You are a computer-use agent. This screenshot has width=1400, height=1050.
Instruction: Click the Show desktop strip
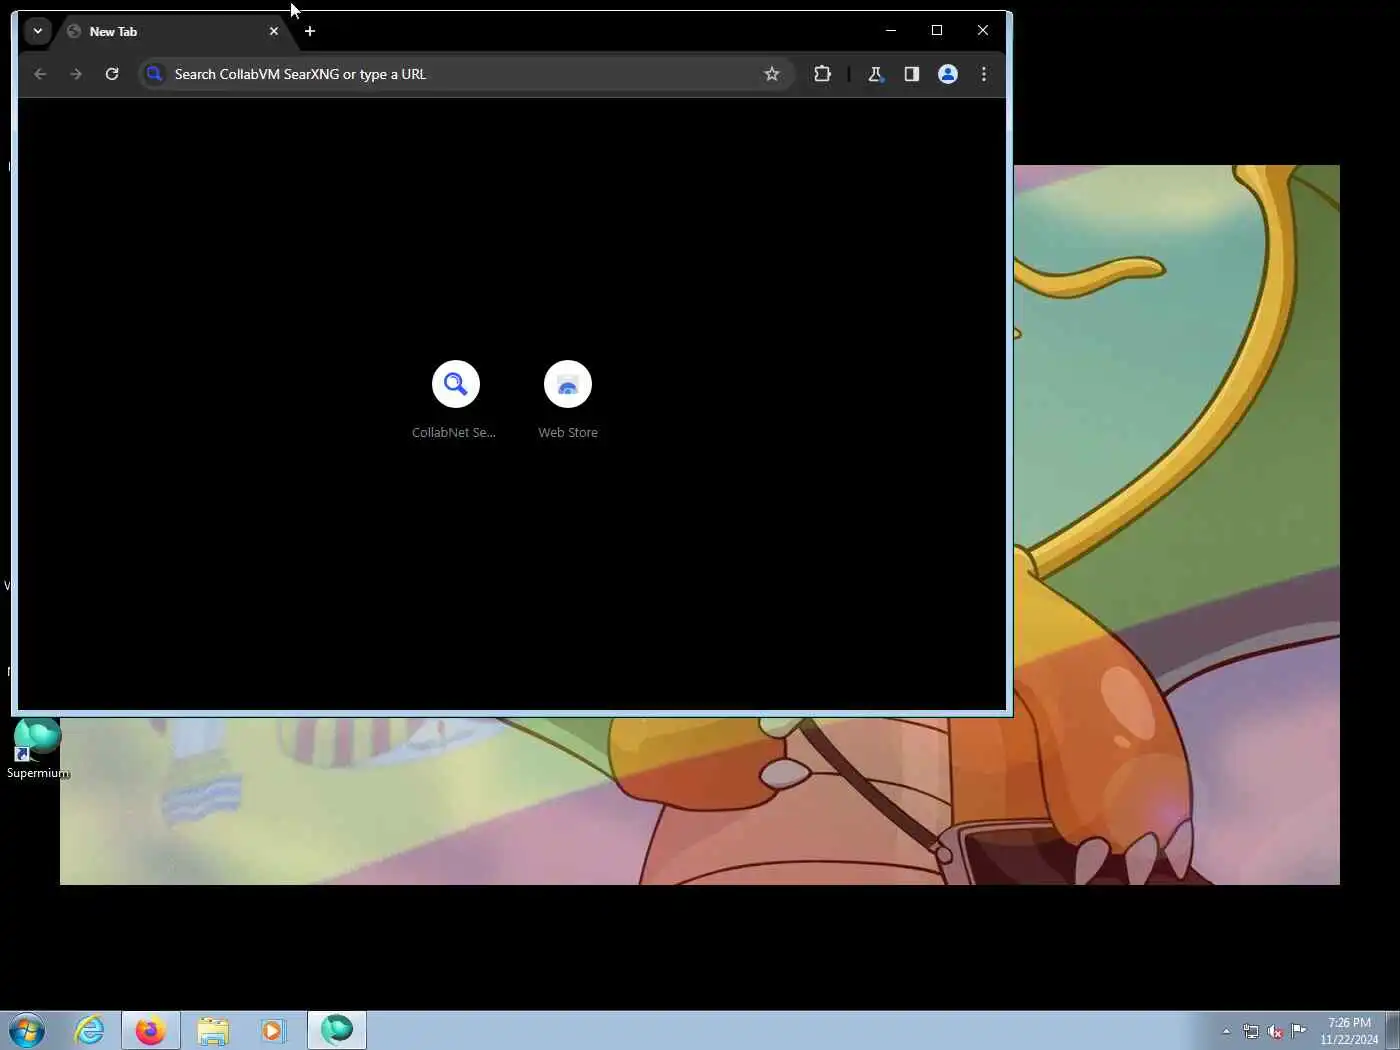(x=1392, y=1031)
